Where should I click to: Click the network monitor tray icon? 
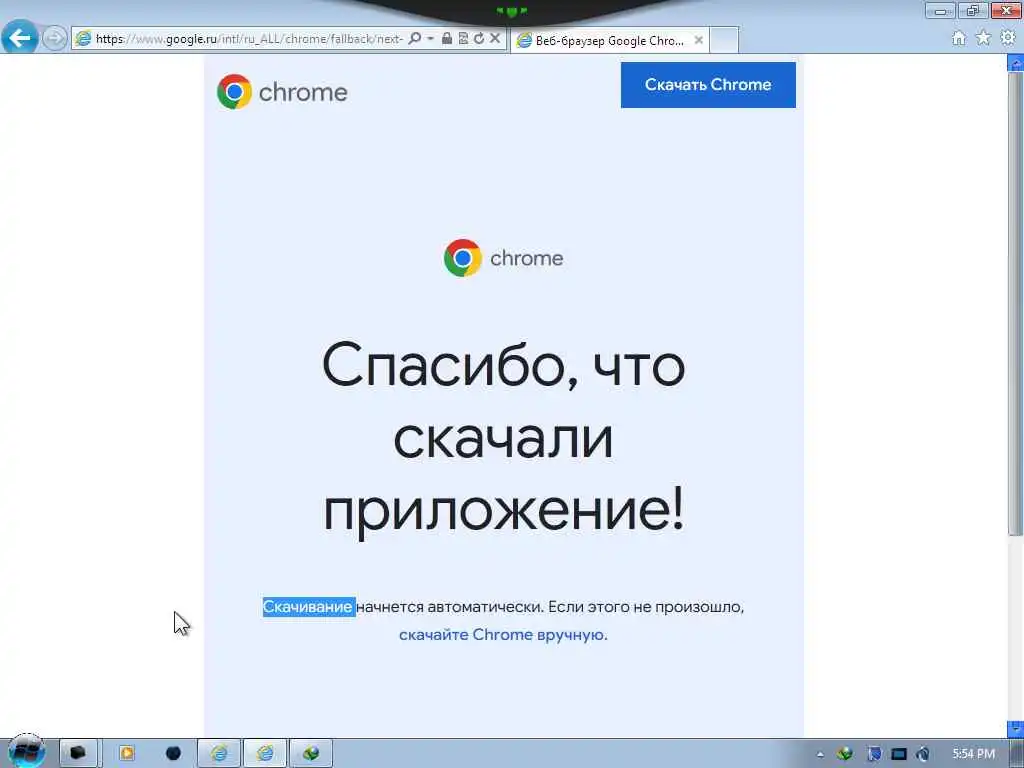(x=899, y=754)
